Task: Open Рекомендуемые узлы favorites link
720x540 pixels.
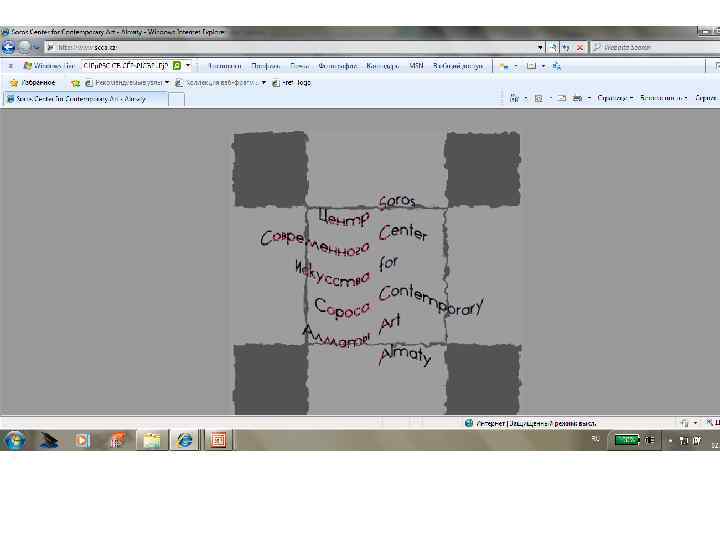Action: [124, 83]
